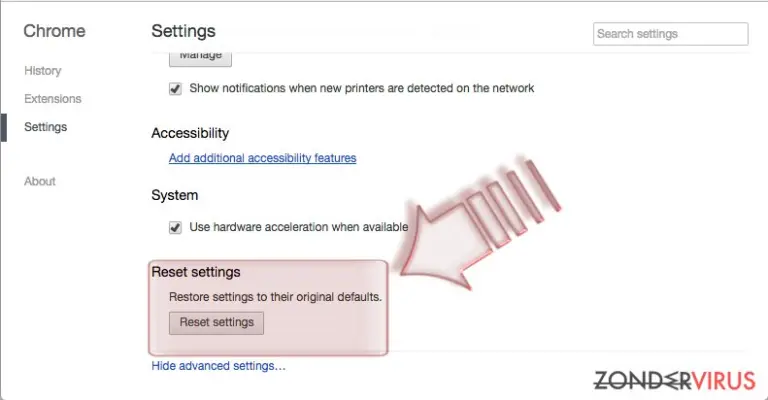Toggle the hardware acceleration checkbox
This screenshot has height=400, width=768.
click(175, 227)
